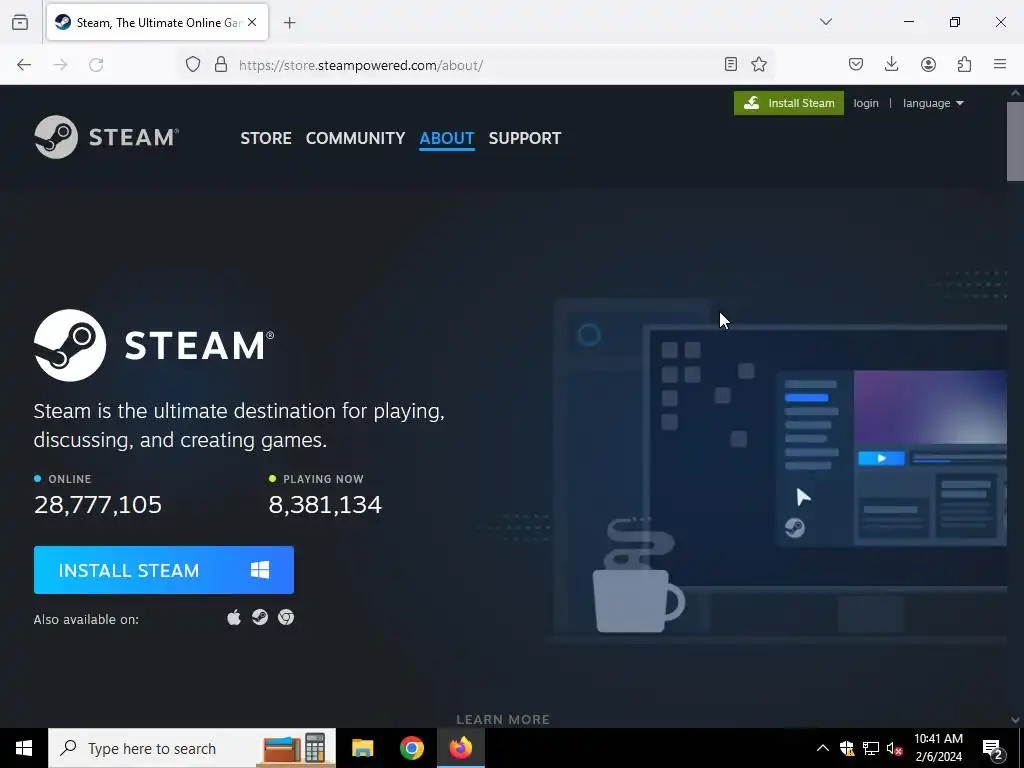Viewport: 1024px width, 768px height.
Task: Click the address bar URL field
Action: (477, 65)
